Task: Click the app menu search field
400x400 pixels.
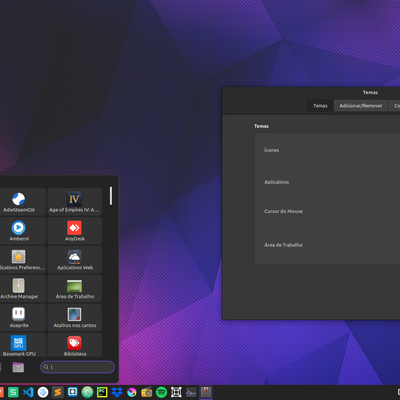Action: coord(78,367)
